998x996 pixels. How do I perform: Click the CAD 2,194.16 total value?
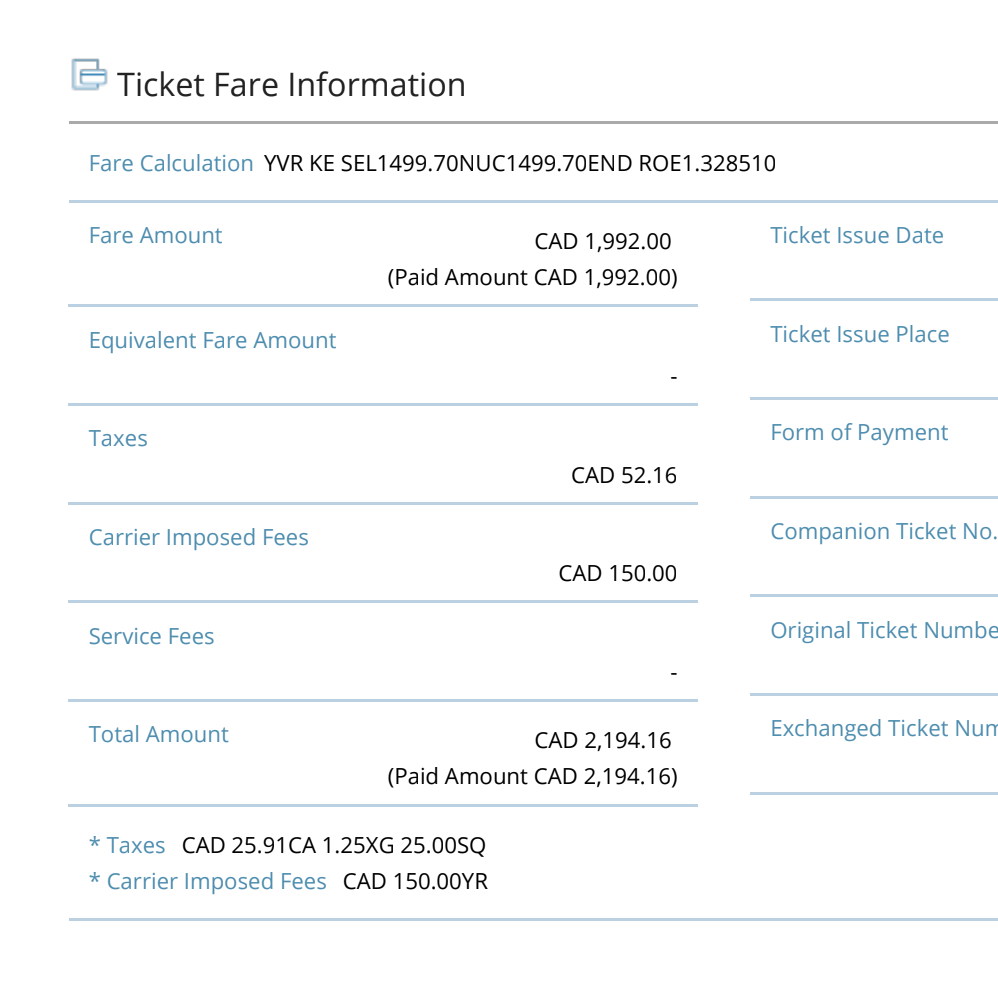[x=603, y=740]
